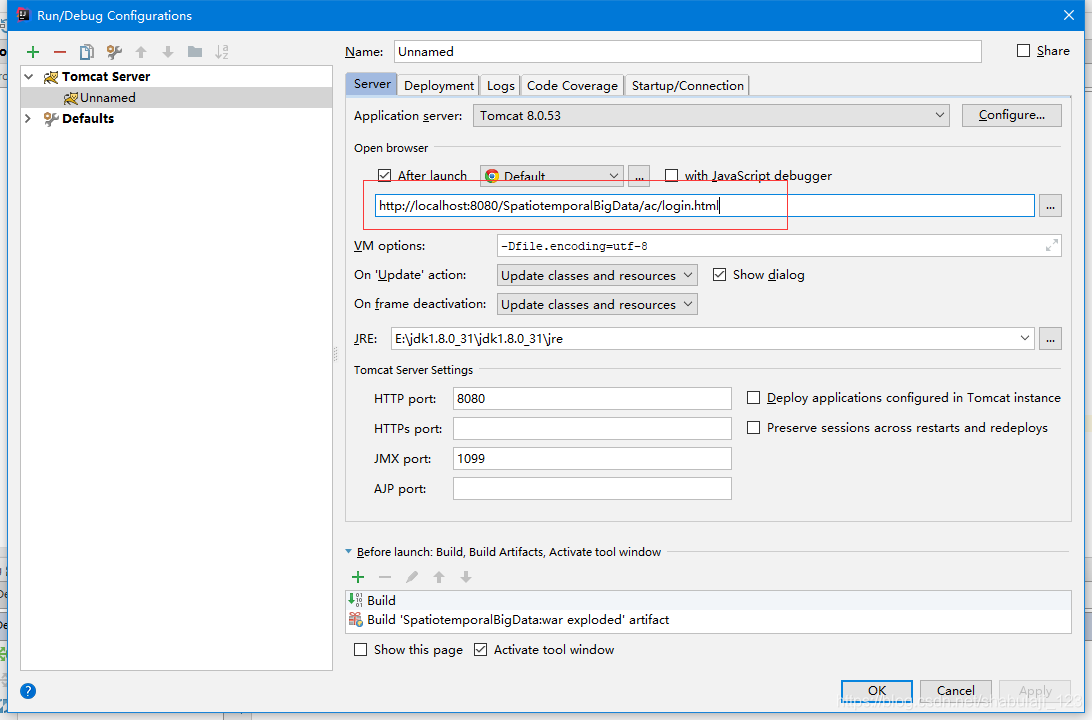The image size is (1092, 720).
Task: Open Application server dropdown
Action: click(x=711, y=116)
